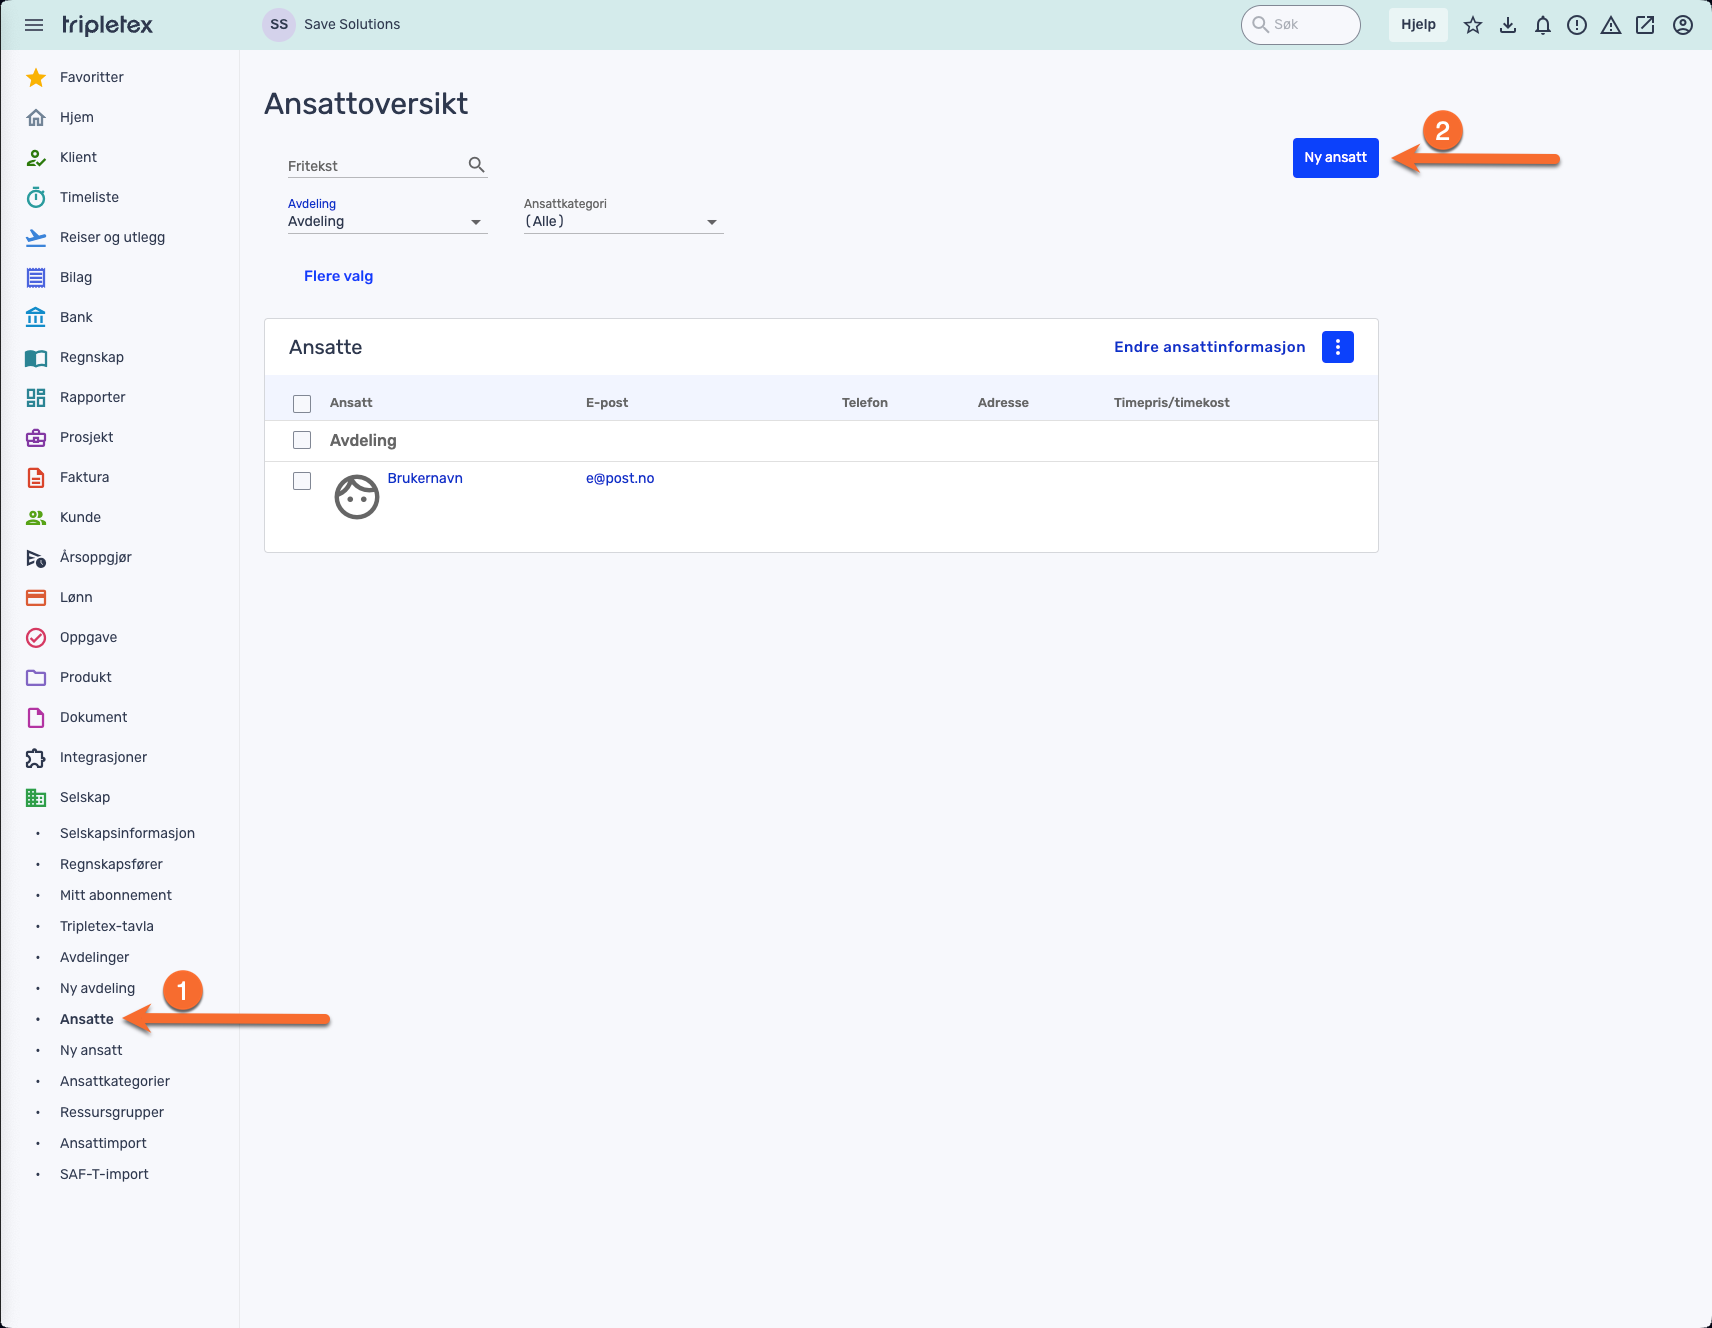Click the warning triangle icon
This screenshot has height=1328, width=1712.
1610,25
